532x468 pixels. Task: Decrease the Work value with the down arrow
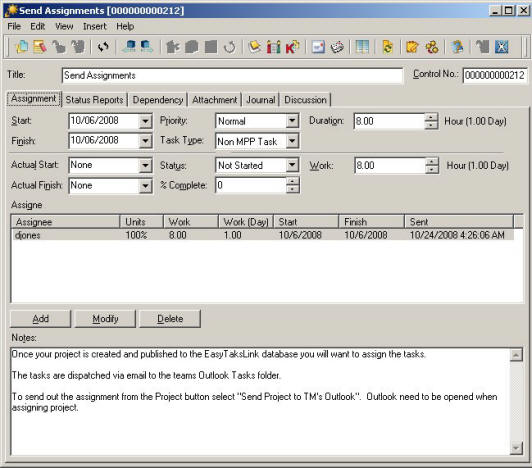[432, 169]
